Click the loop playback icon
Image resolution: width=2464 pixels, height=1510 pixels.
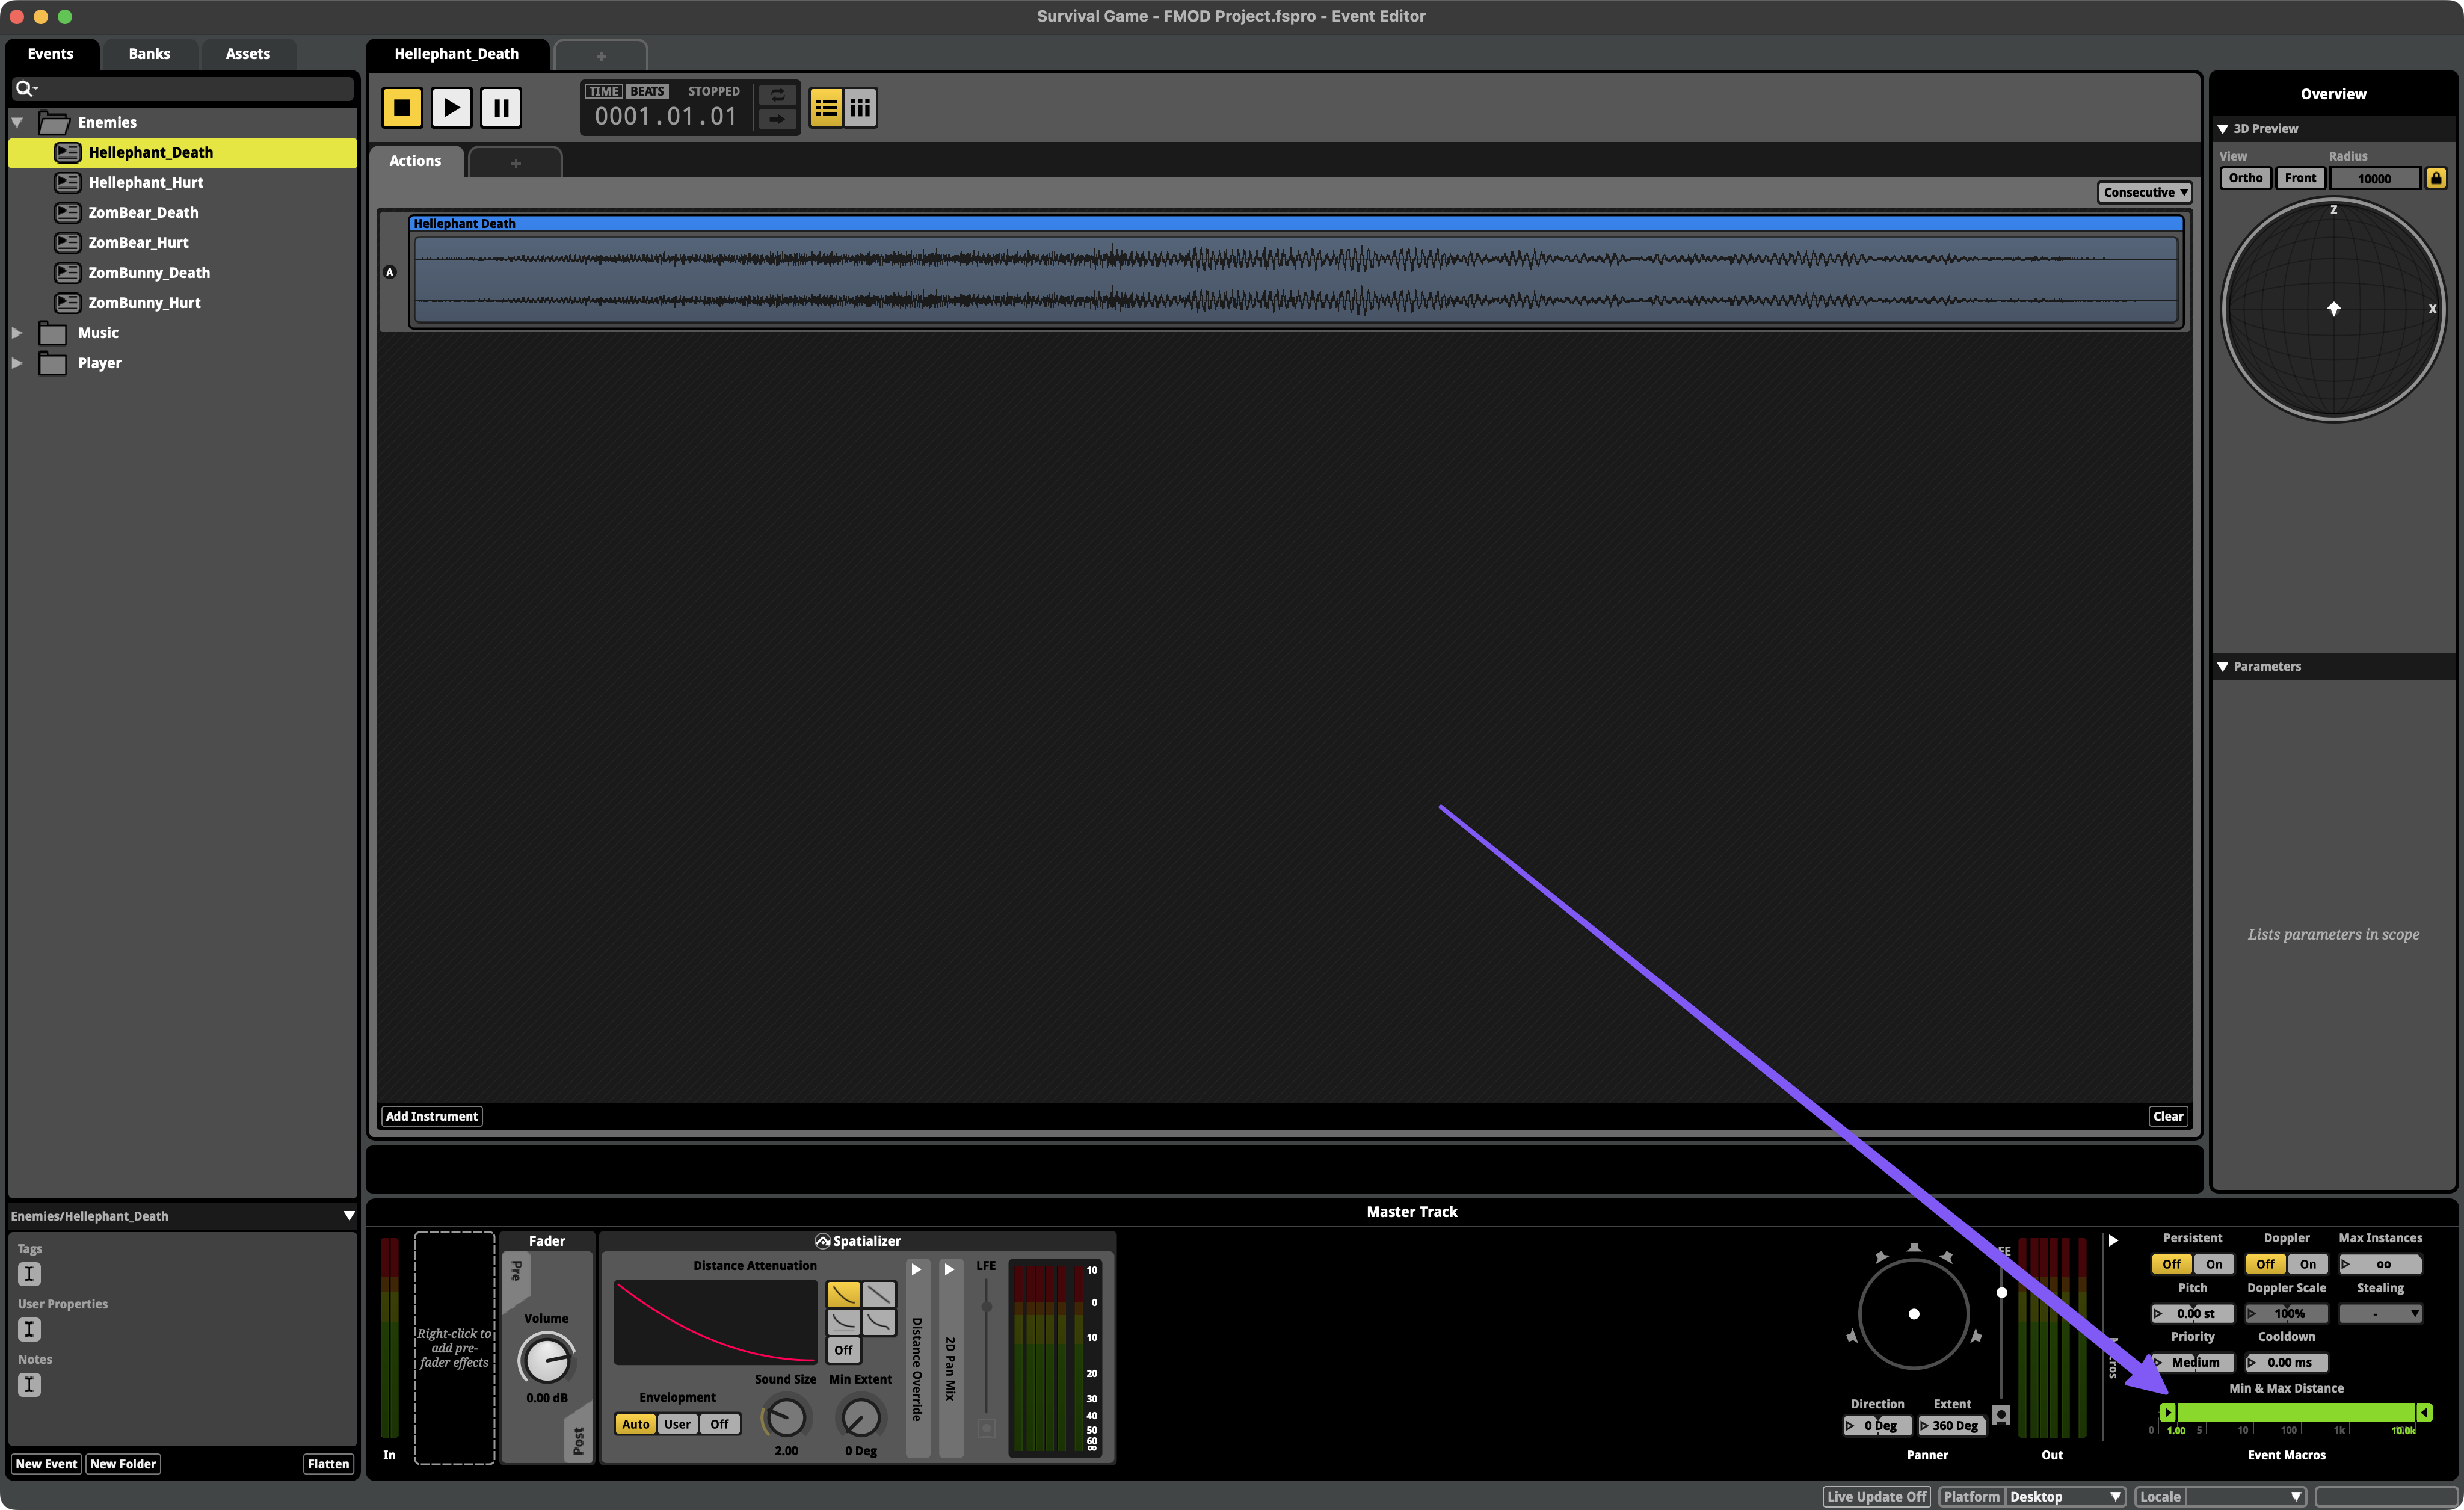[777, 95]
